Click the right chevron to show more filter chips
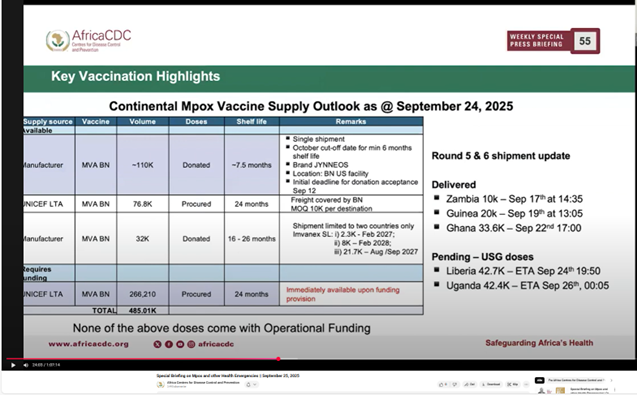 pos(611,380)
